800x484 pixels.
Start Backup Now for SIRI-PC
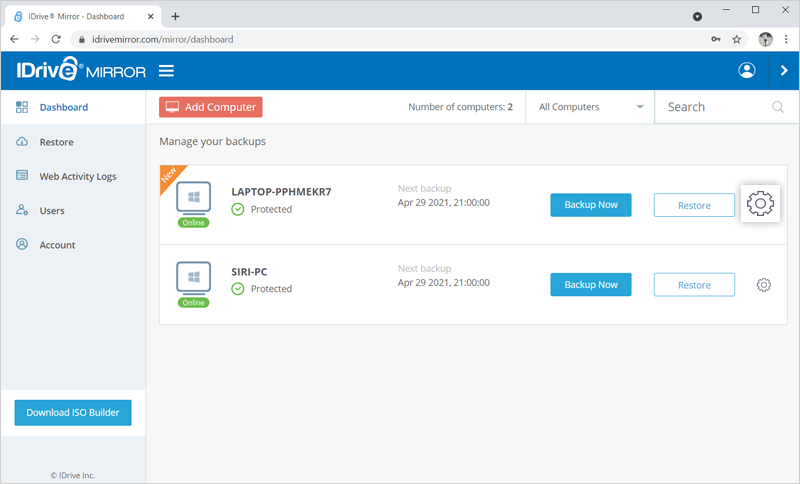591,285
